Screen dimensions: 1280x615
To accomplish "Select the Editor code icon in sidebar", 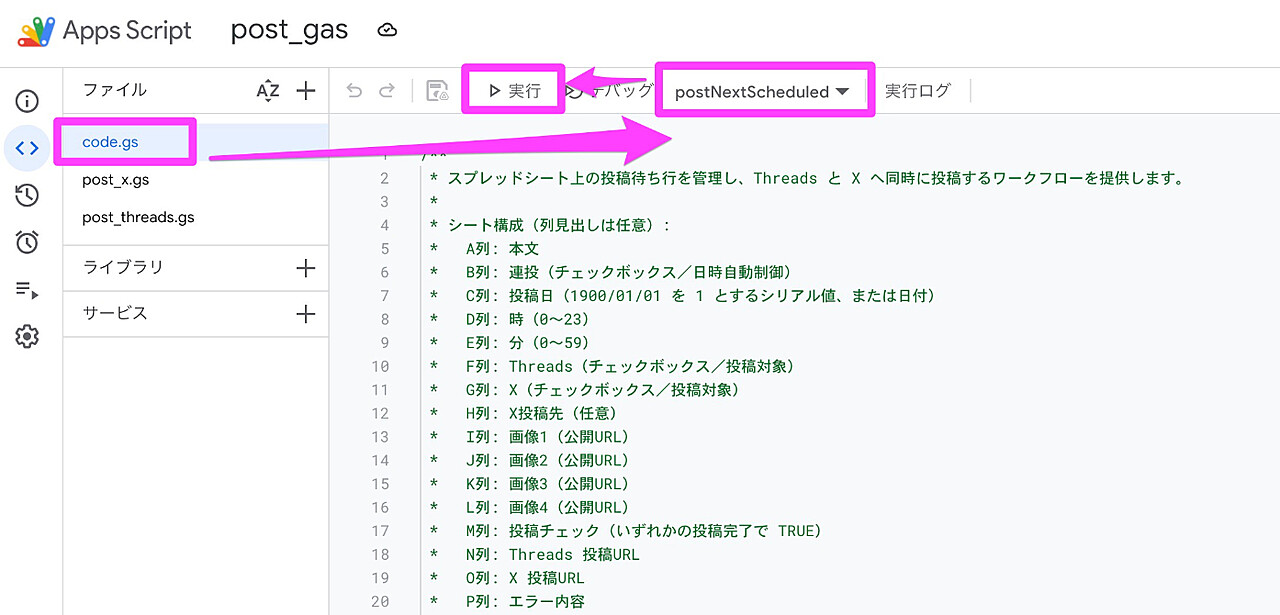I will coord(27,147).
